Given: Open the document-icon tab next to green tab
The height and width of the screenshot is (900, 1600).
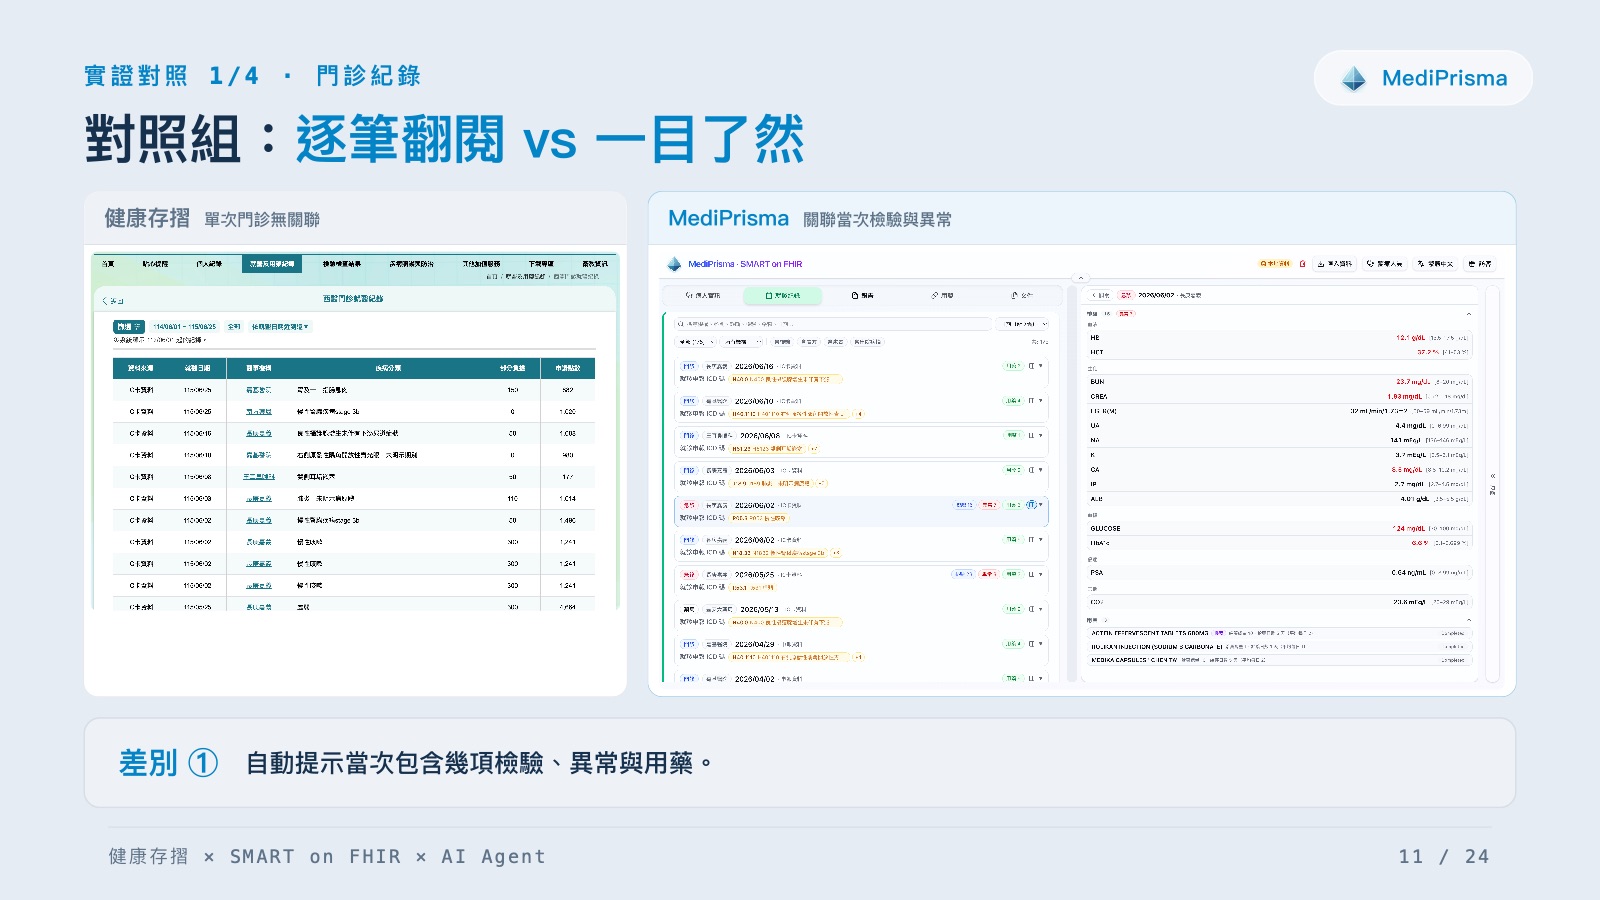Looking at the screenshot, I should [862, 296].
